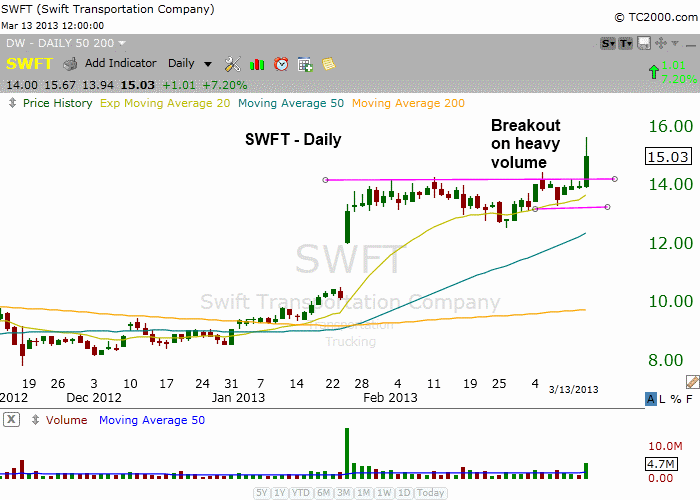Click the left handle of lower magenta trendline
Screen dimensions: 700x500
coord(535,208)
